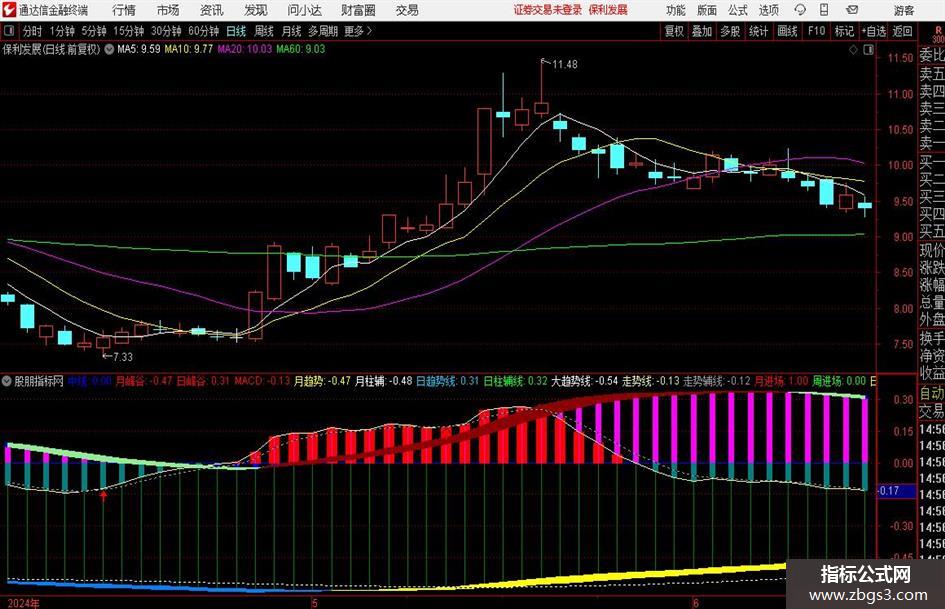Click the MA60: 9.03 indicator value

coord(301,49)
